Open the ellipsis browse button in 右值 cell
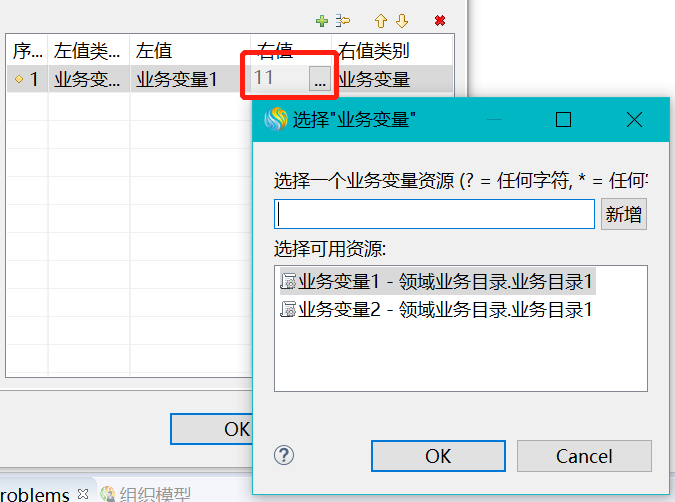The width and height of the screenshot is (675, 502). click(x=320, y=79)
